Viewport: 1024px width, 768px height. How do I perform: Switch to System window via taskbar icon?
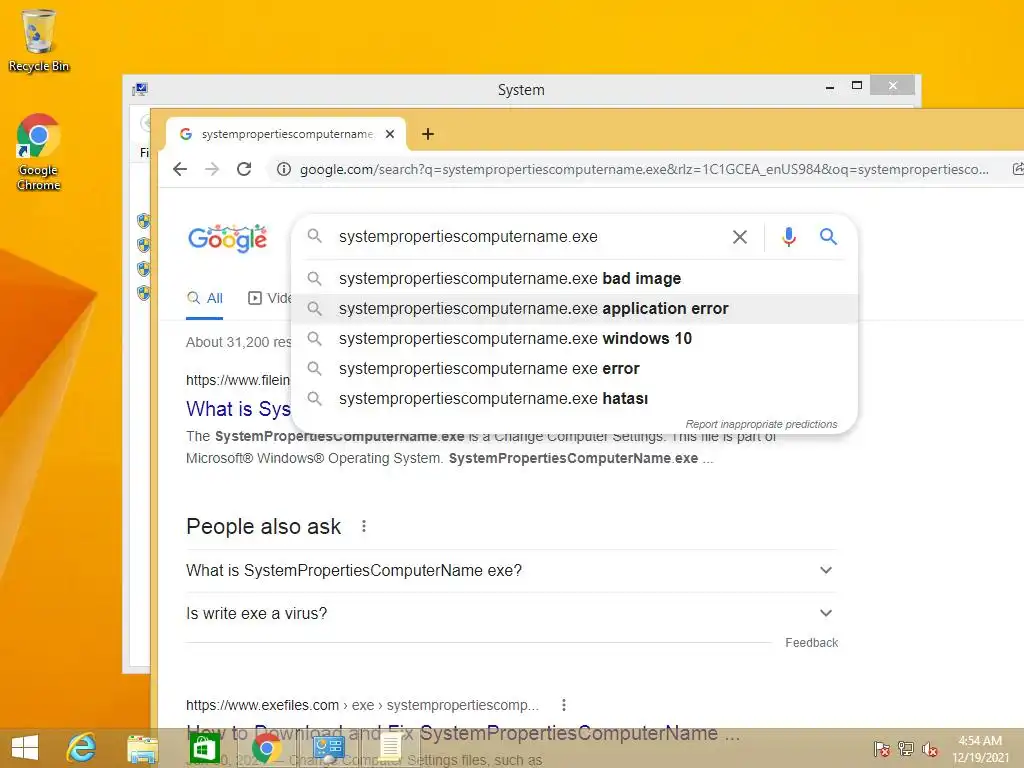(328, 748)
